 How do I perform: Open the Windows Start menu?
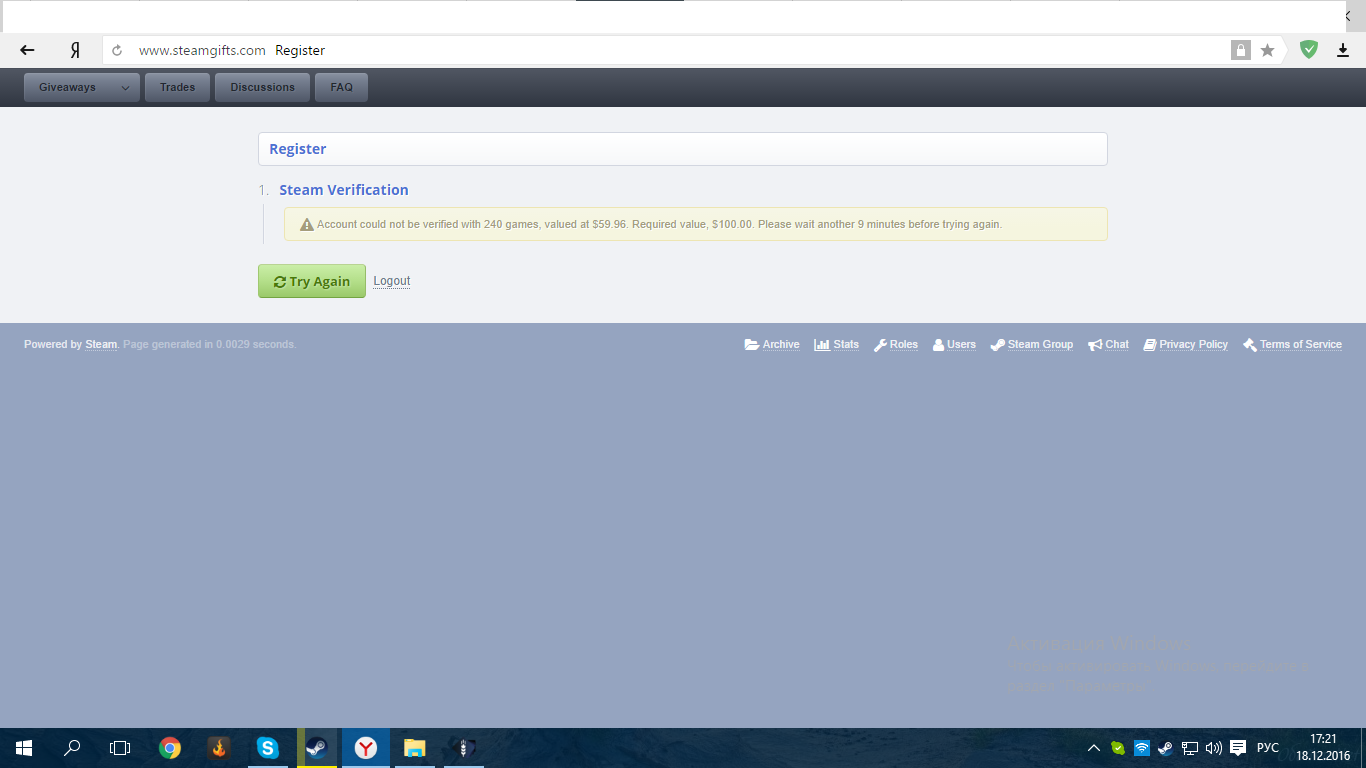pos(24,748)
